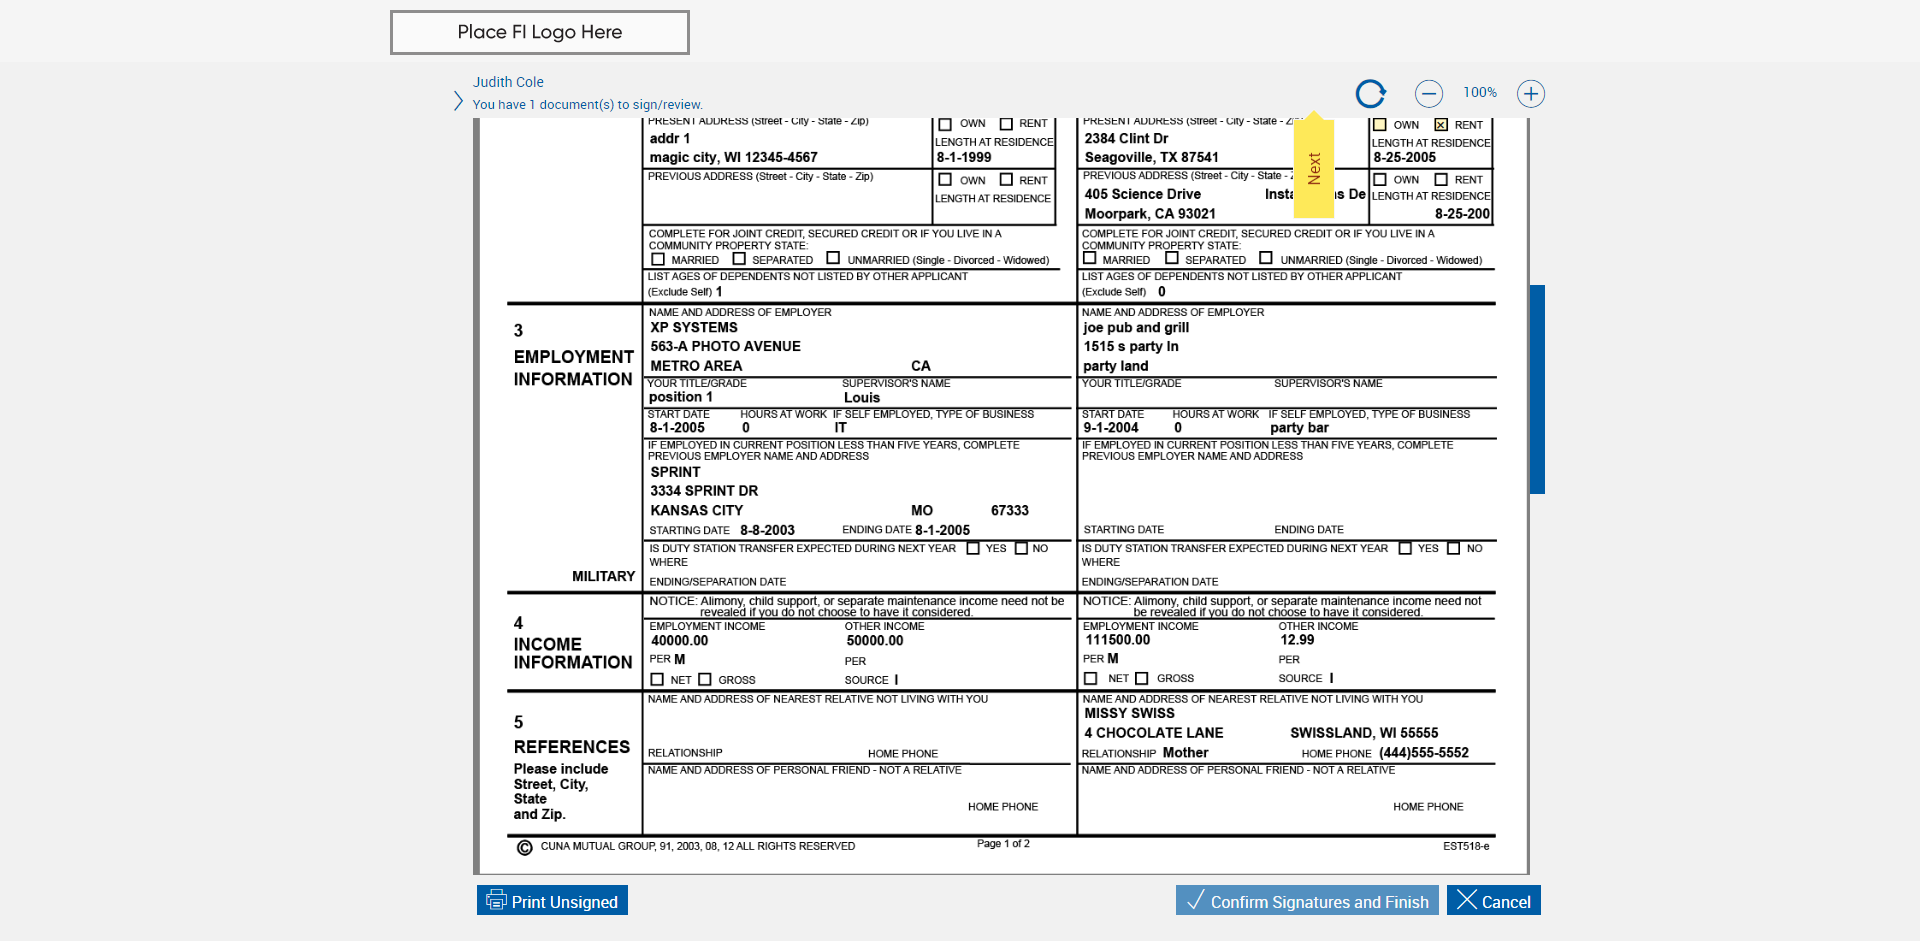1920x941 pixels.
Task: Click other income value "12.99"
Action: (1297, 640)
